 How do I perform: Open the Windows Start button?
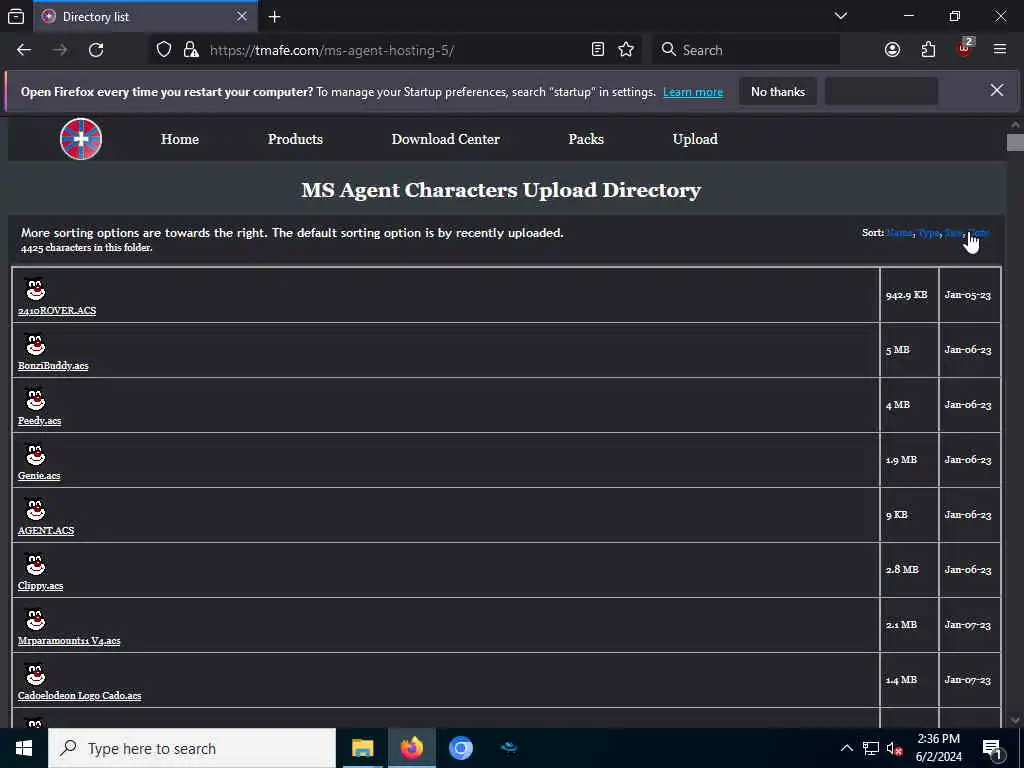24,748
